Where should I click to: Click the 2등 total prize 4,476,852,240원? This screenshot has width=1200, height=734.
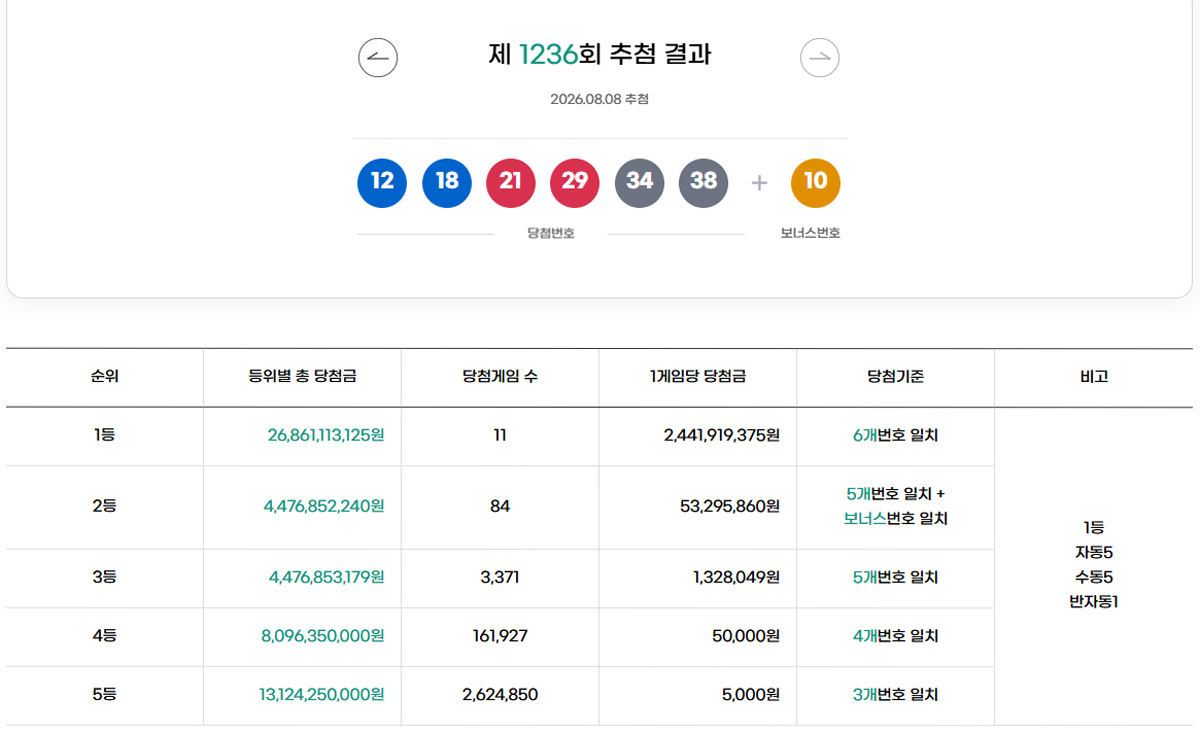tap(324, 506)
